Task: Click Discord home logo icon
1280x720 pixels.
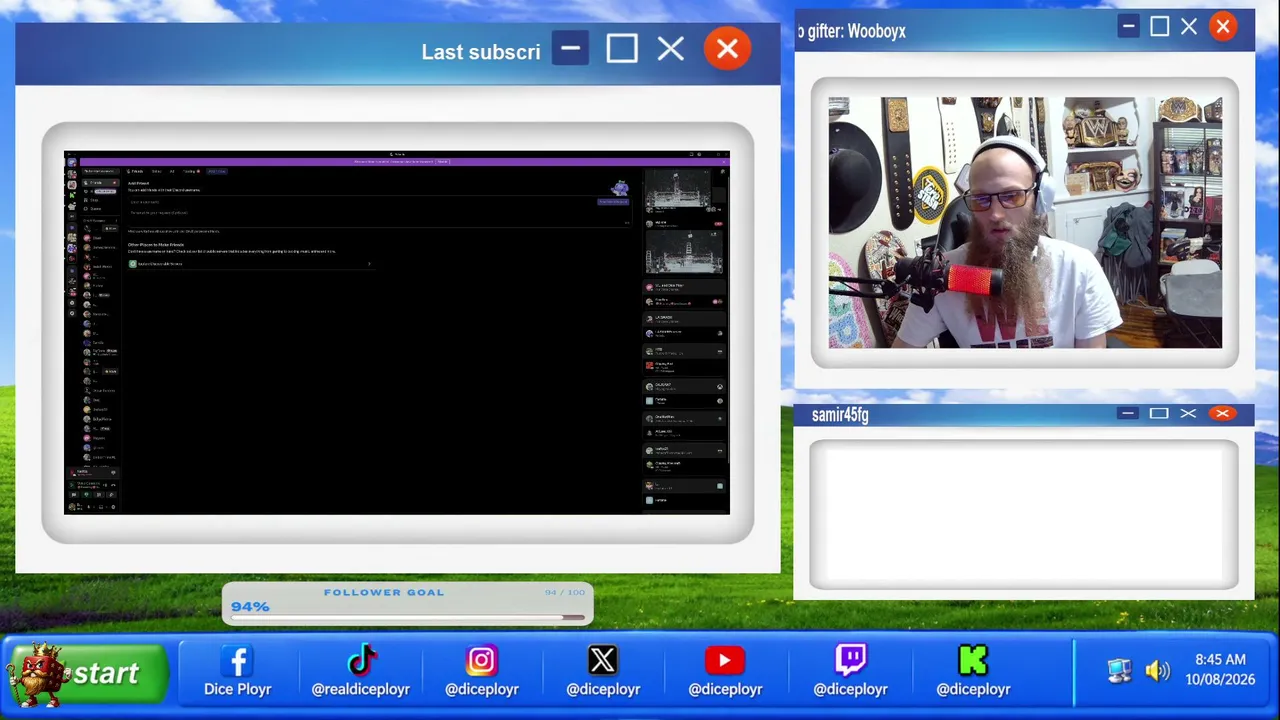Action: (72, 162)
